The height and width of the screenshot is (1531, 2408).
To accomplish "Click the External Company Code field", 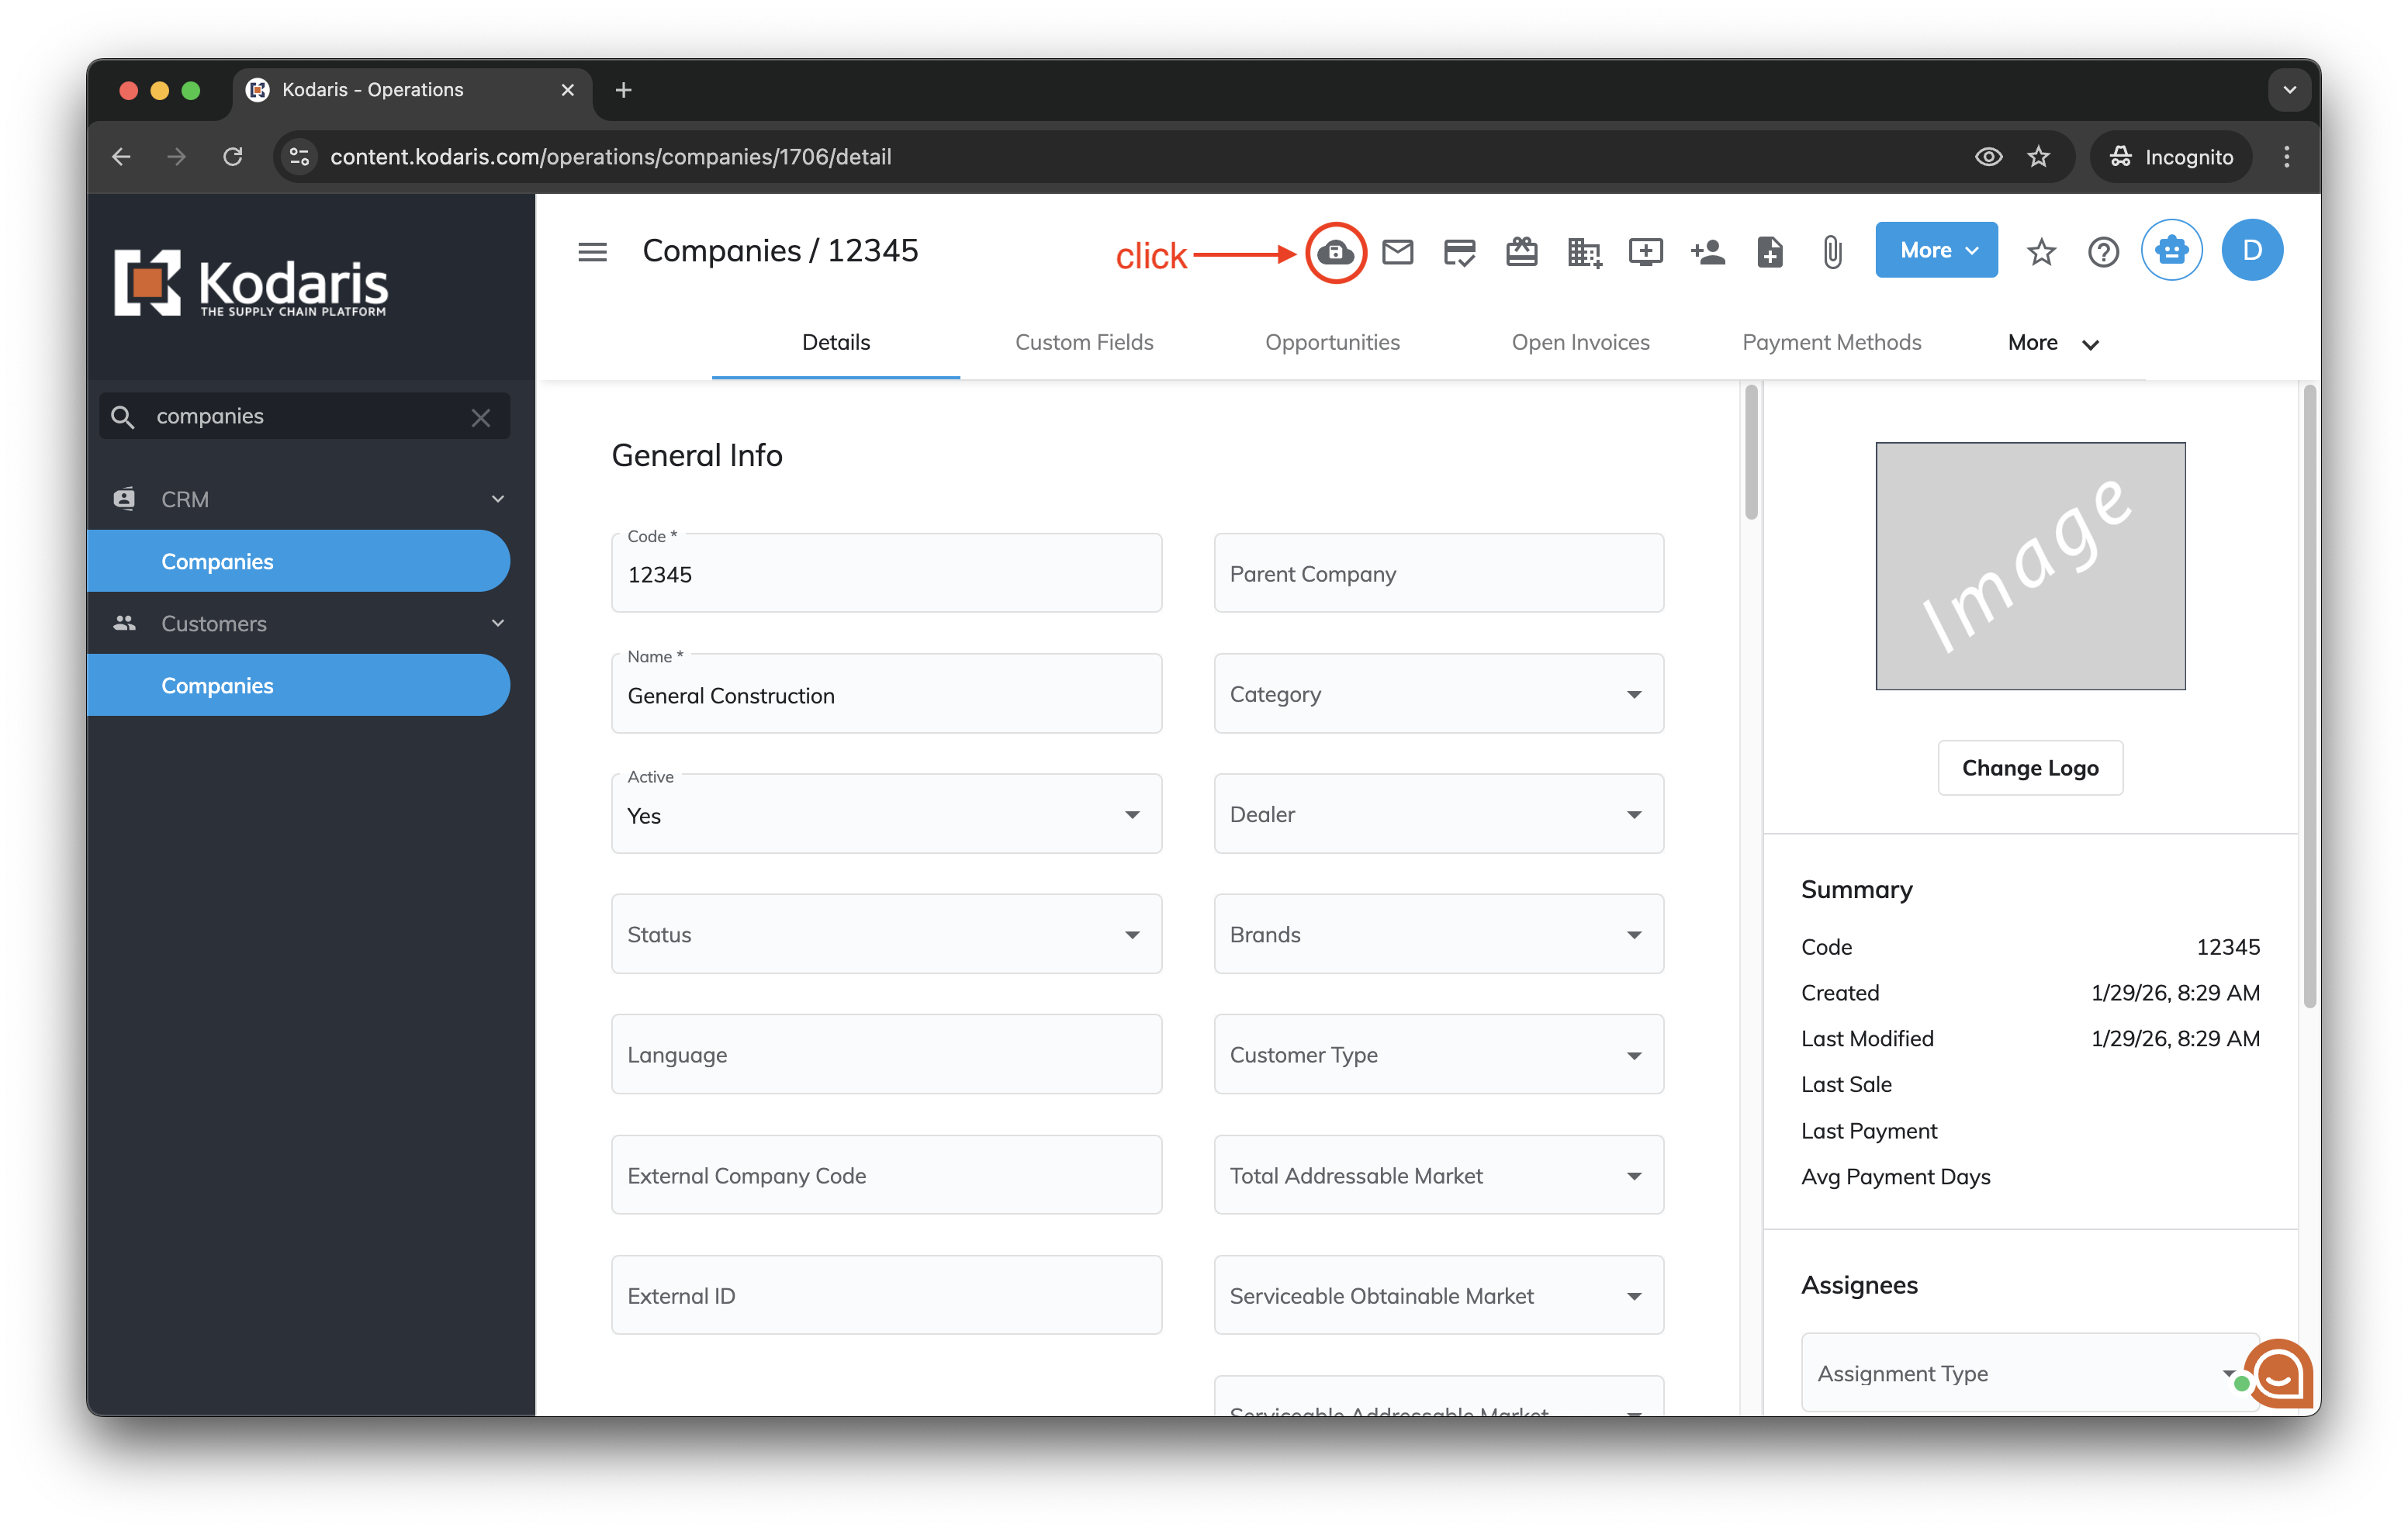I will pos(886,1175).
